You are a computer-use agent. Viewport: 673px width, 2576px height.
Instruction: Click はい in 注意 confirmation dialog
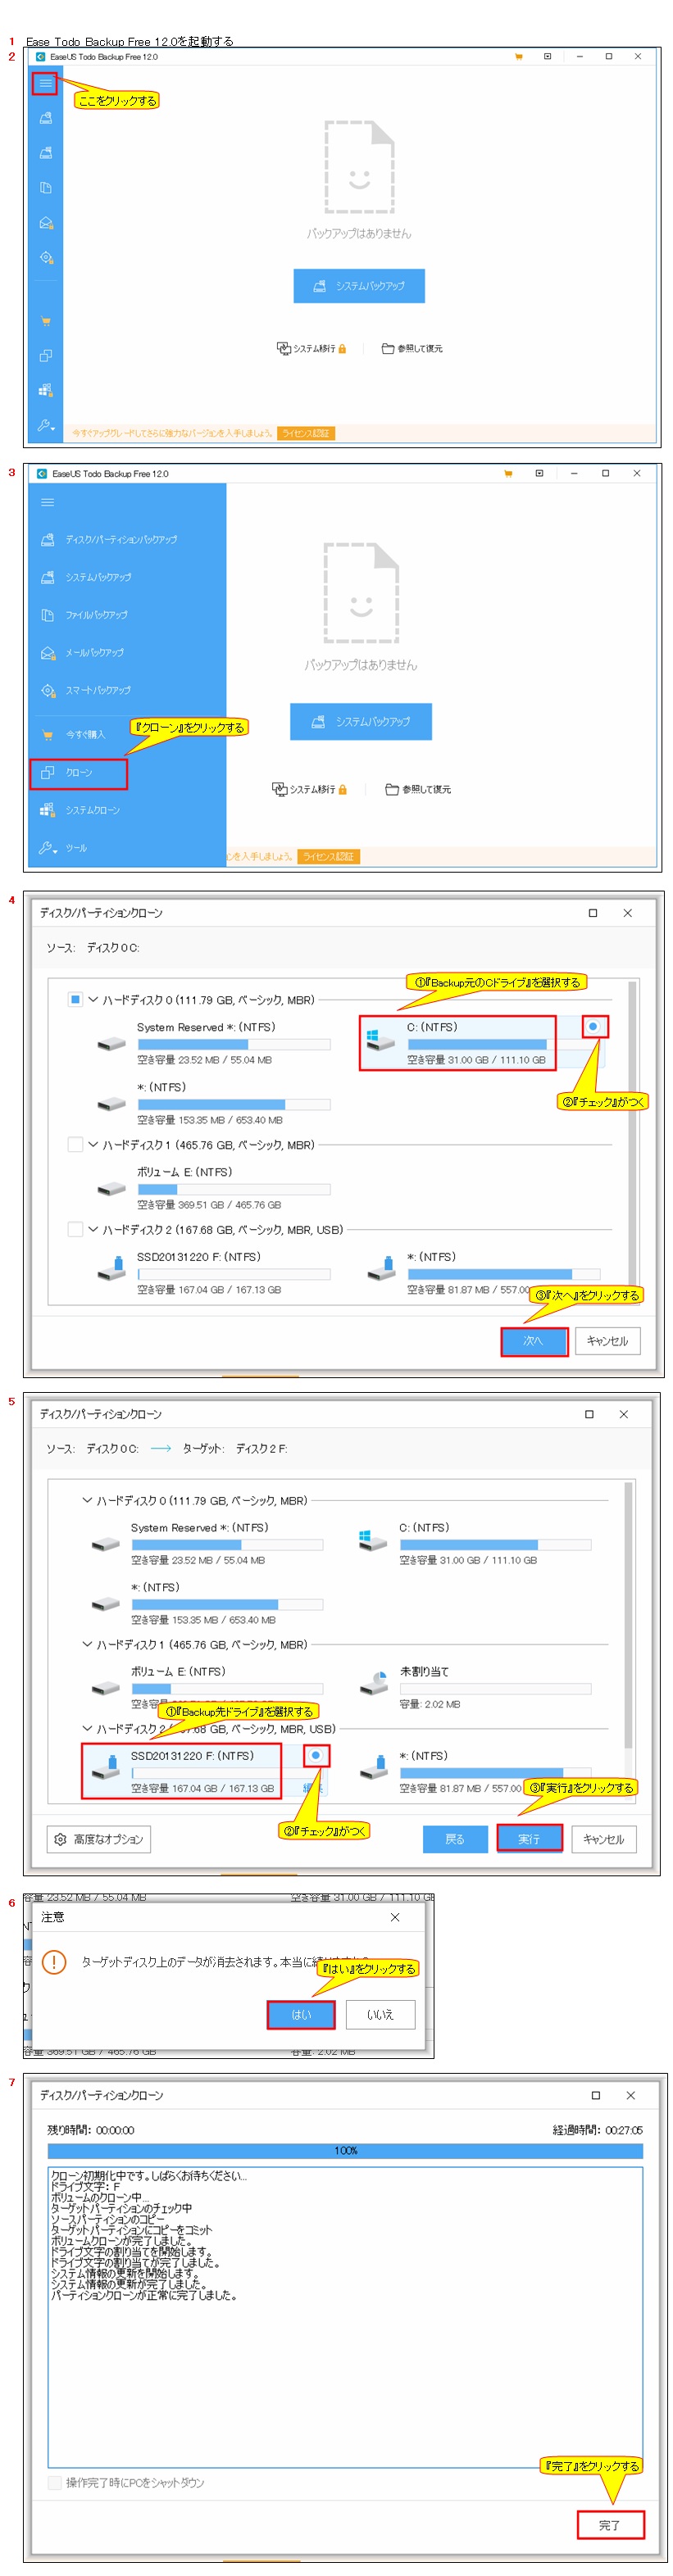(301, 2015)
